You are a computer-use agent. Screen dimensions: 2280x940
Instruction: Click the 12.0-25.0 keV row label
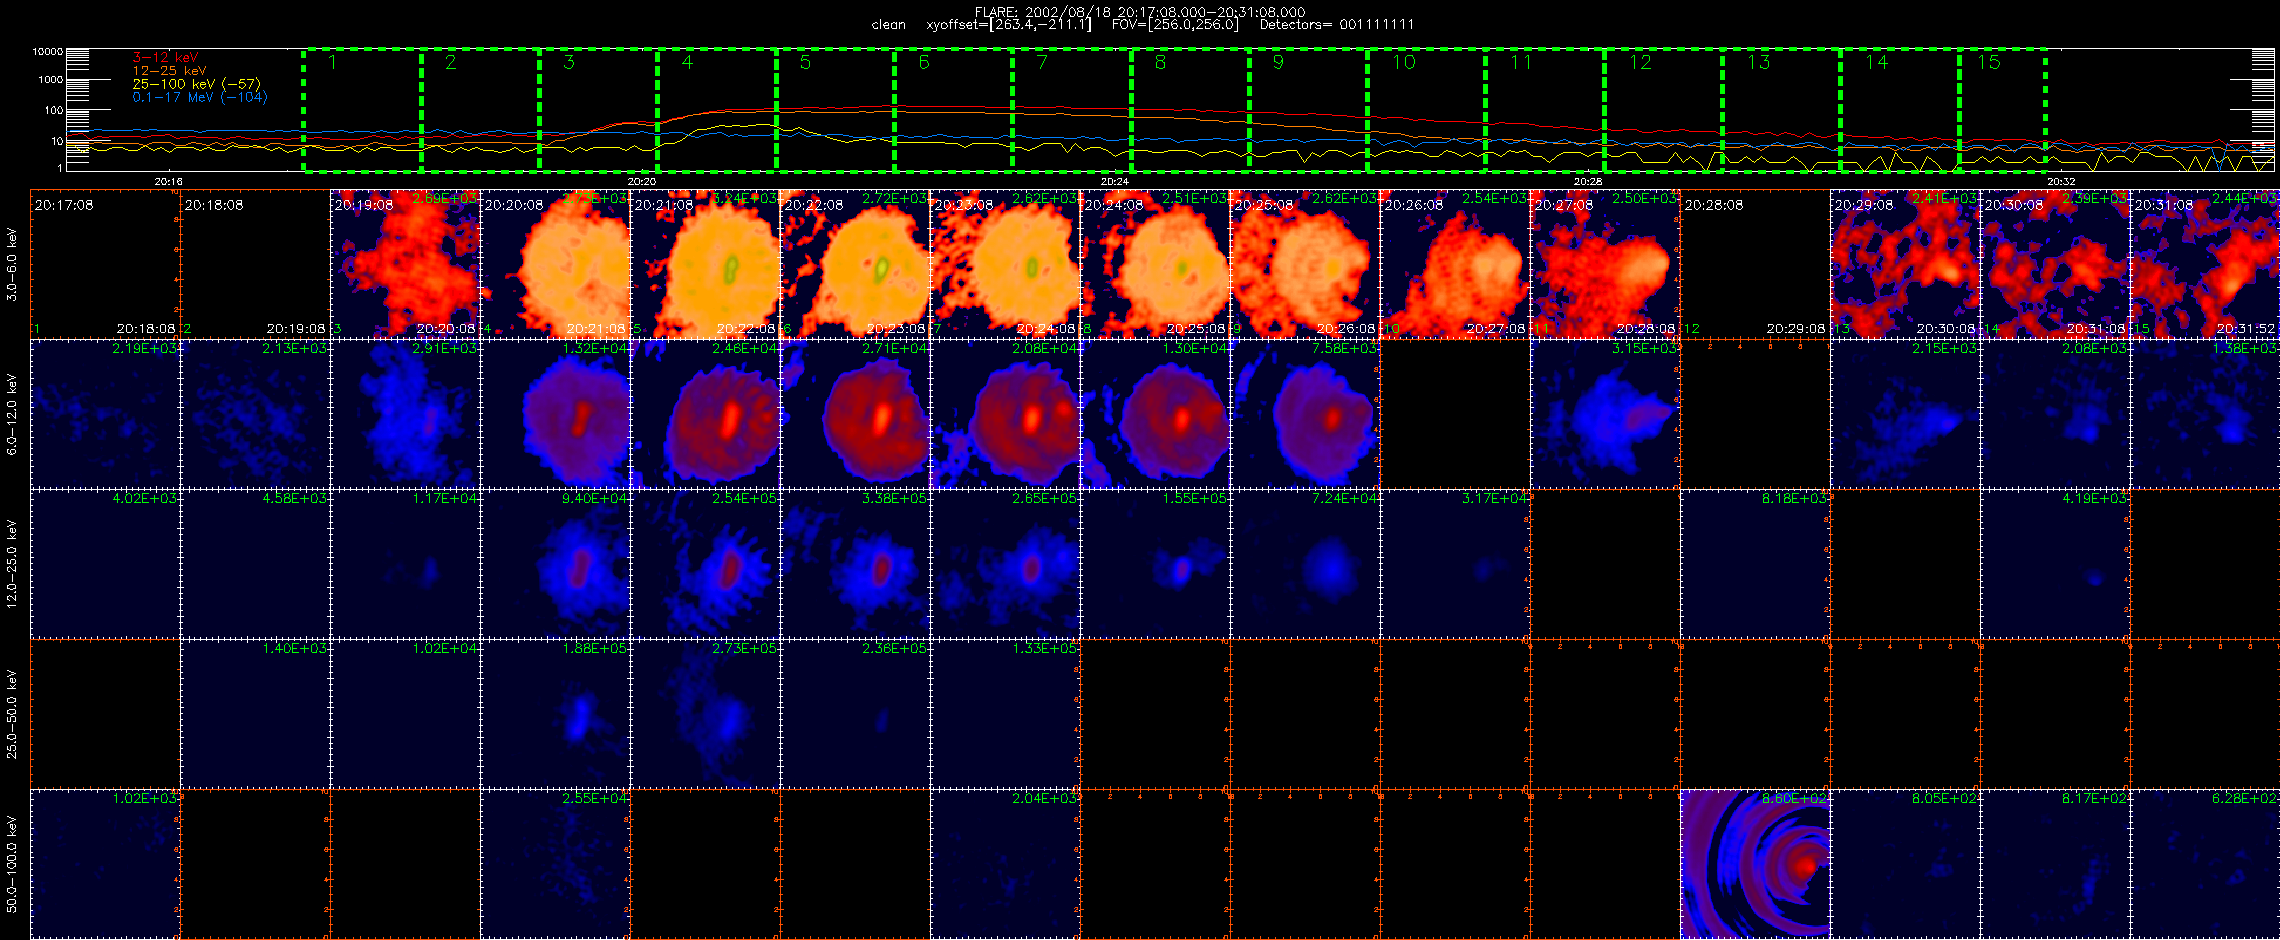(12, 564)
